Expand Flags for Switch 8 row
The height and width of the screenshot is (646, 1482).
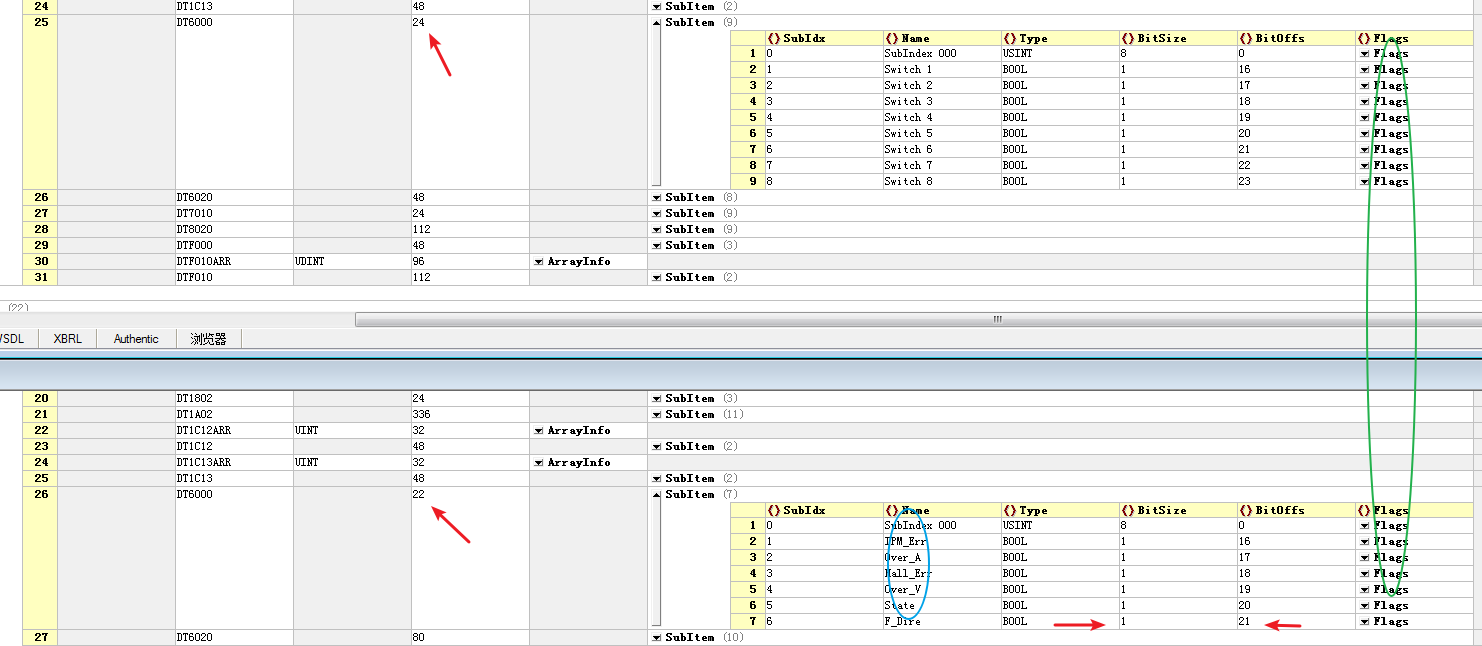tap(1364, 182)
